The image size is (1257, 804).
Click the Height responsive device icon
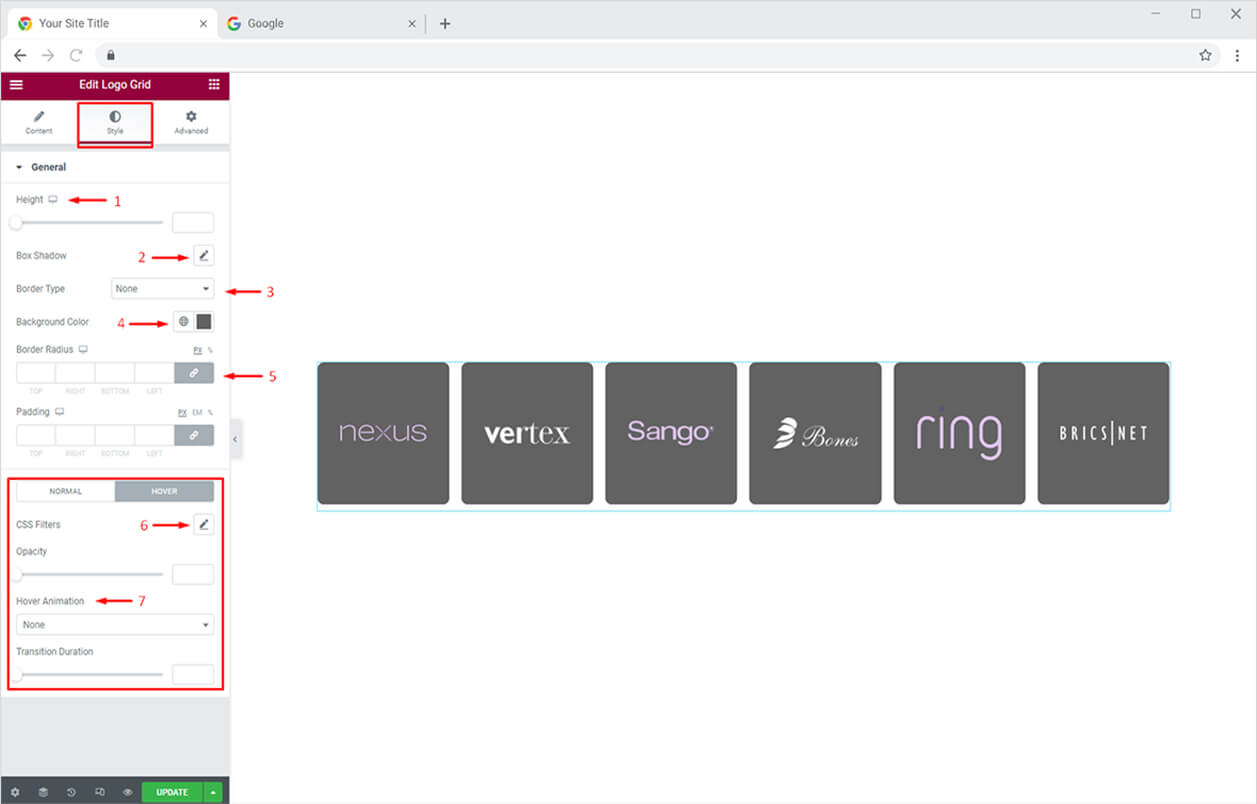click(x=53, y=199)
